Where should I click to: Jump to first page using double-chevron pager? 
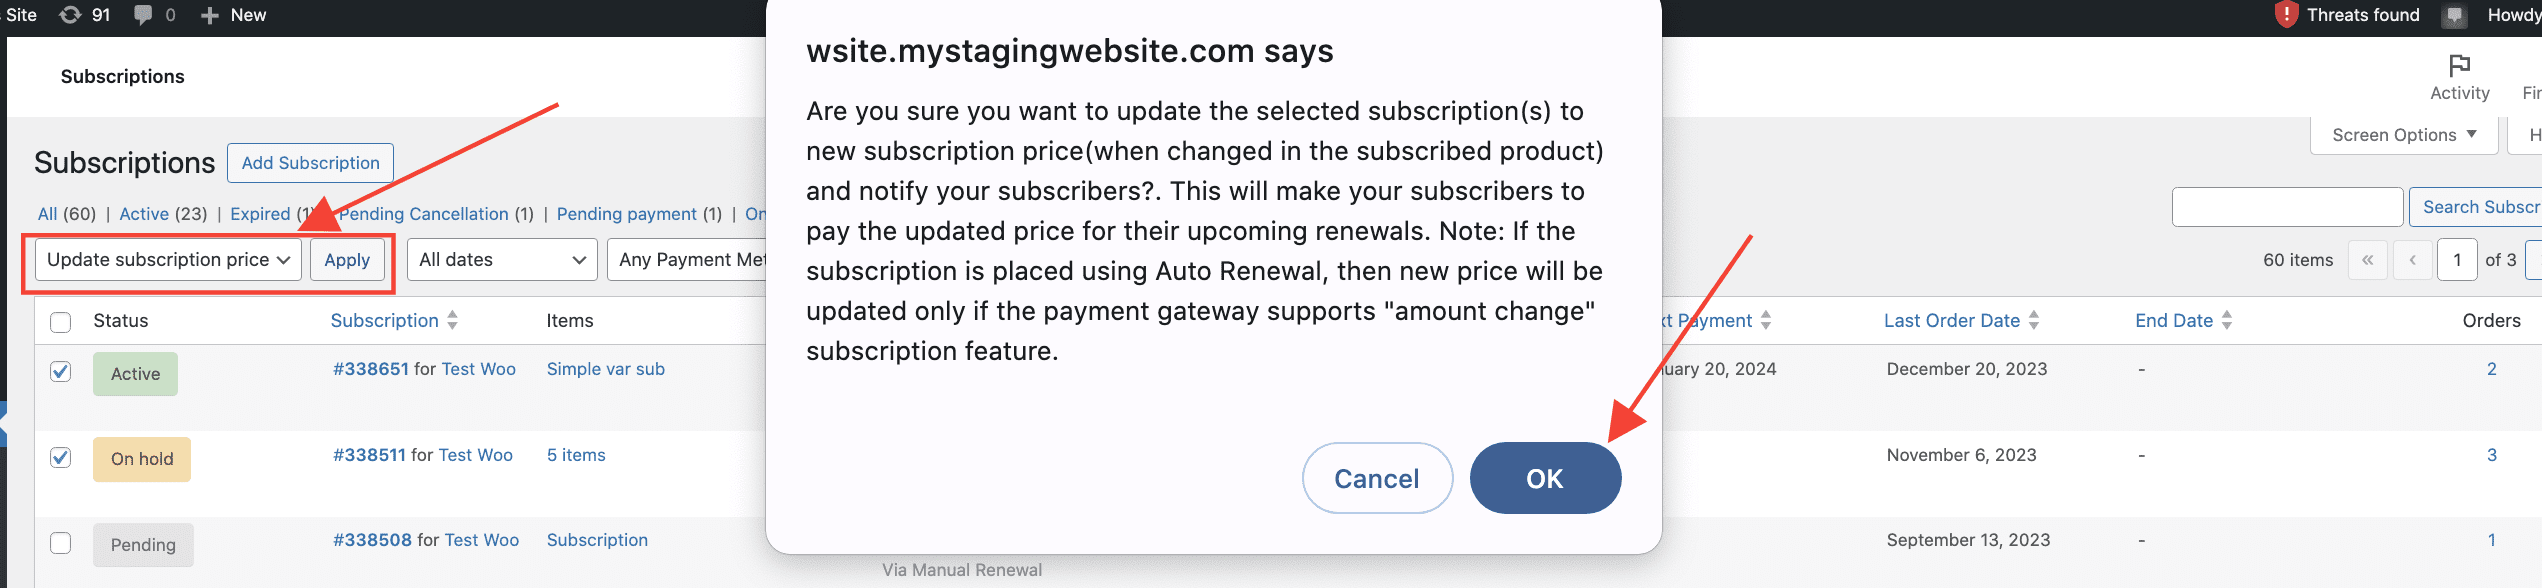point(2368,259)
